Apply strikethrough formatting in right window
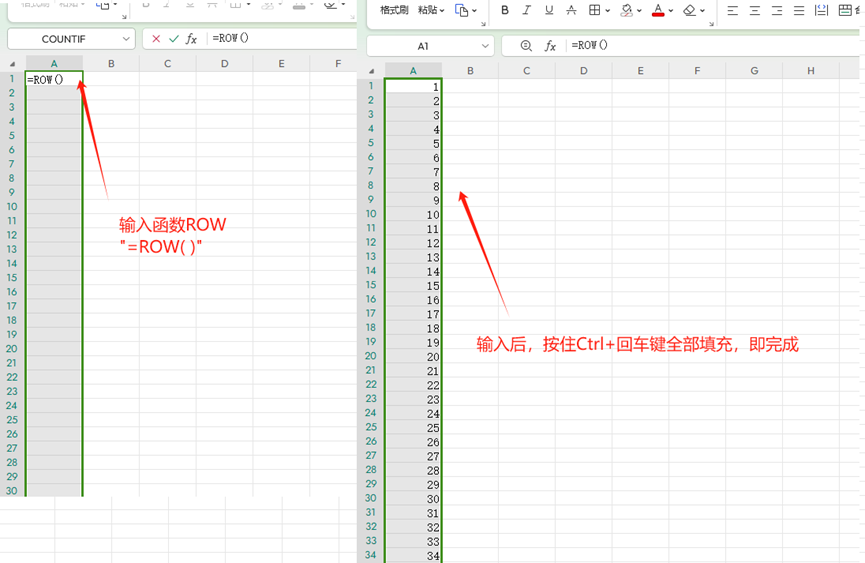The image size is (865, 563). [x=572, y=10]
